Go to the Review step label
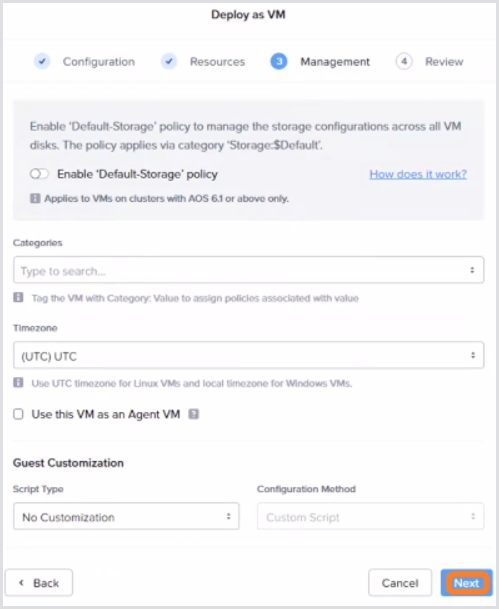 click(444, 62)
